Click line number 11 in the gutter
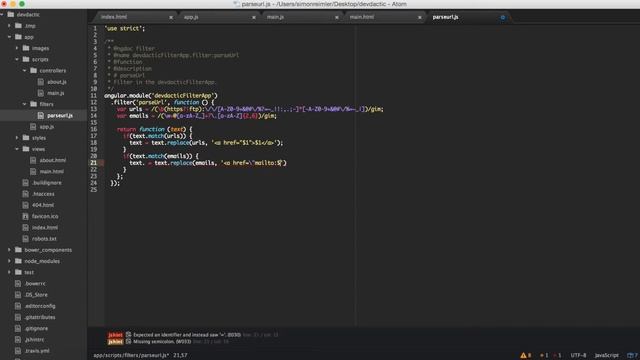The image size is (640, 360). [93, 96]
